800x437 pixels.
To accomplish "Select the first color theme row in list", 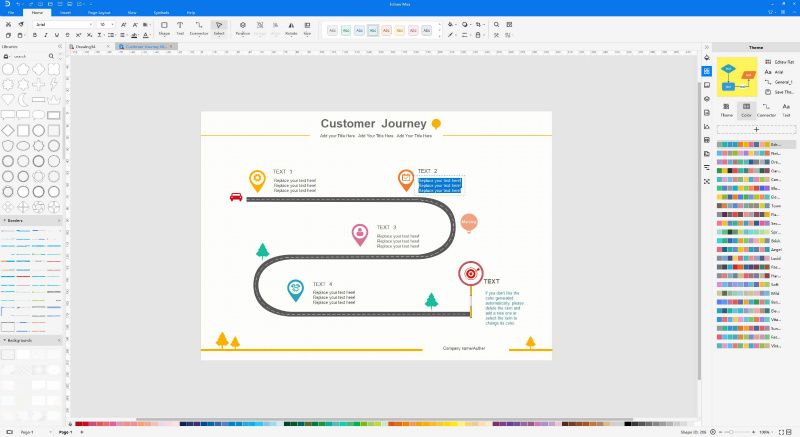I will [x=755, y=145].
